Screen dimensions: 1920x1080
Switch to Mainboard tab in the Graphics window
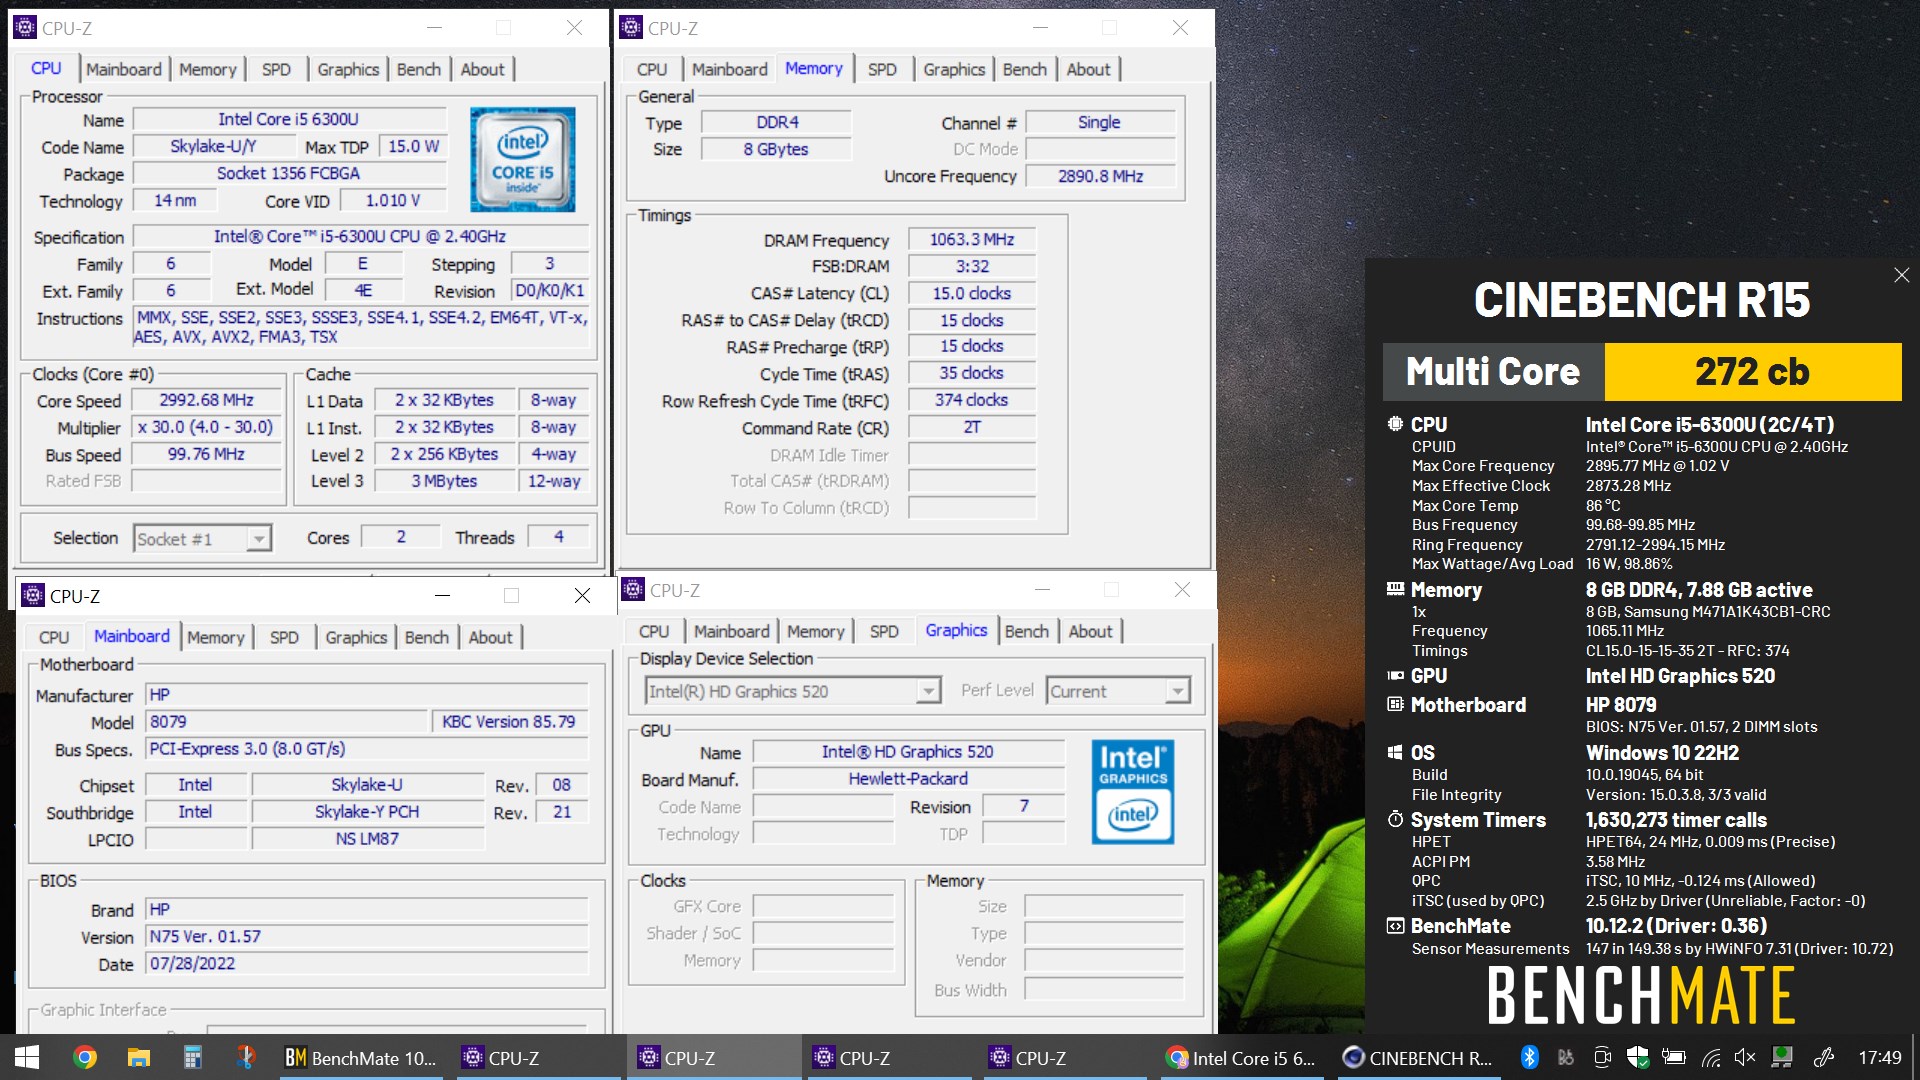[x=731, y=631]
